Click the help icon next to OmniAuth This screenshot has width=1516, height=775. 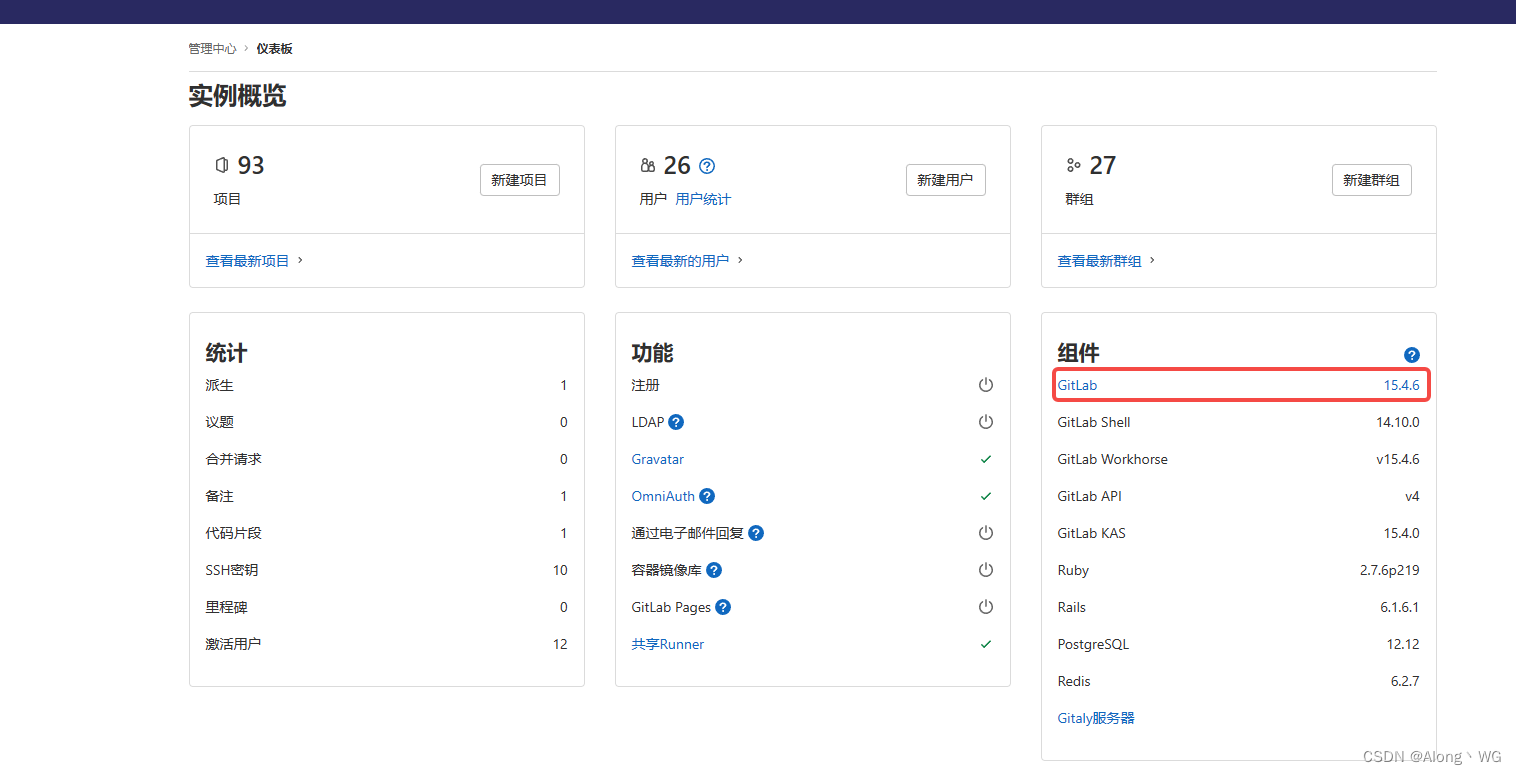point(707,496)
